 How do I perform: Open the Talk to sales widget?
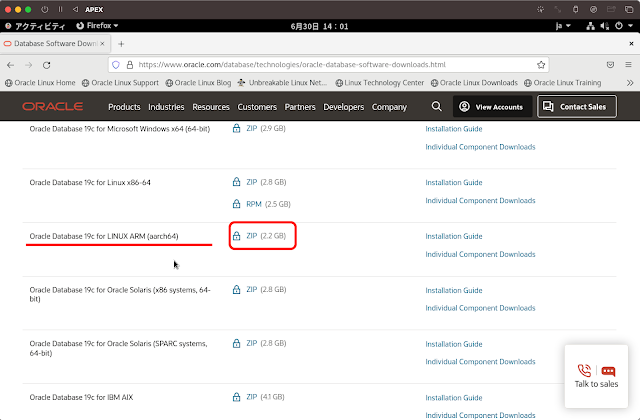pyautogui.click(x=596, y=376)
